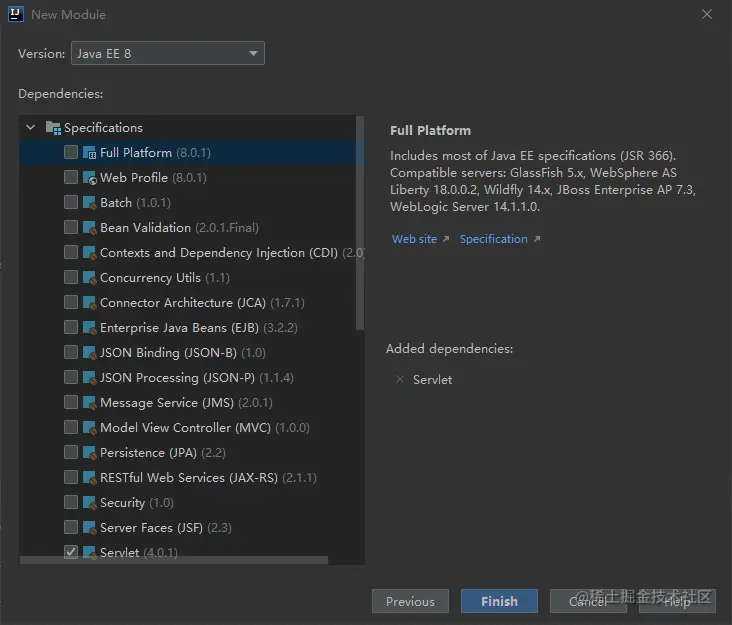The height and width of the screenshot is (625, 732).
Task: Enable the Persistence (JPA) checkbox
Action: click(x=71, y=452)
